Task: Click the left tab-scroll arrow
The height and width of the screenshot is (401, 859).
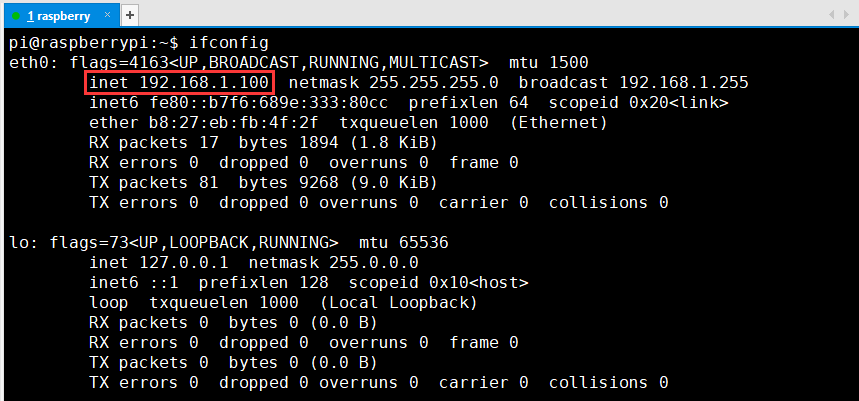Action: pos(832,15)
